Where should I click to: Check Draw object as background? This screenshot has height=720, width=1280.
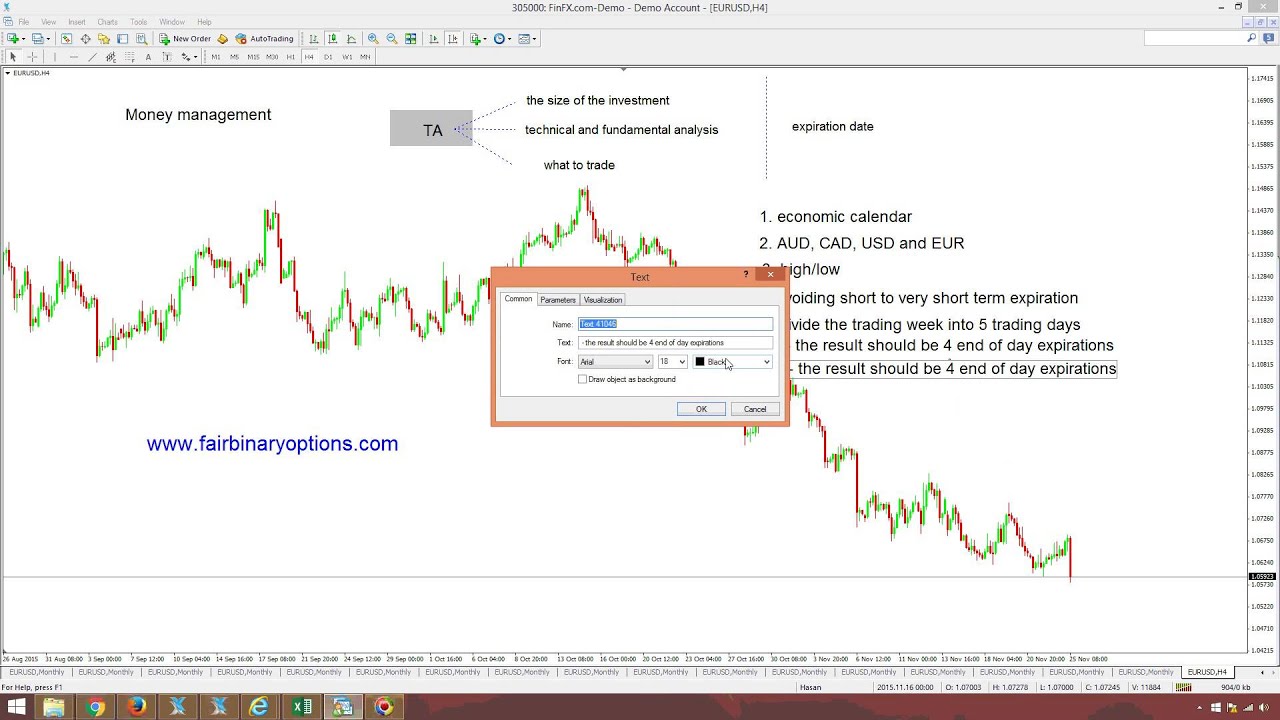582,379
